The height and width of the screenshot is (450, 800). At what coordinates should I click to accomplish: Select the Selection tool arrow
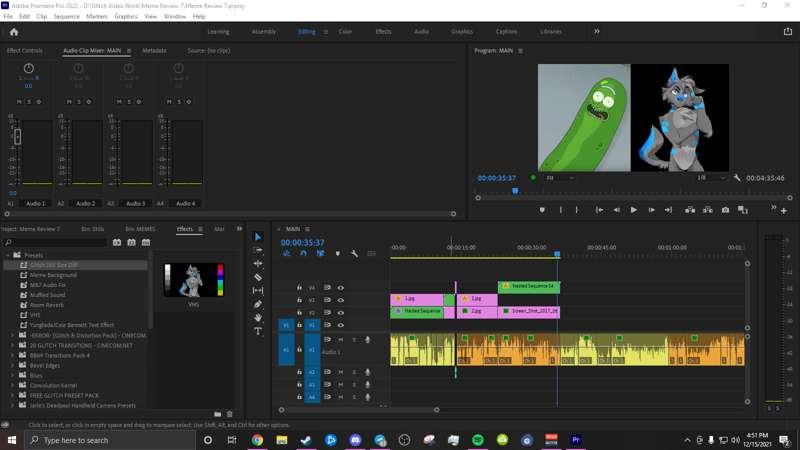pos(258,237)
